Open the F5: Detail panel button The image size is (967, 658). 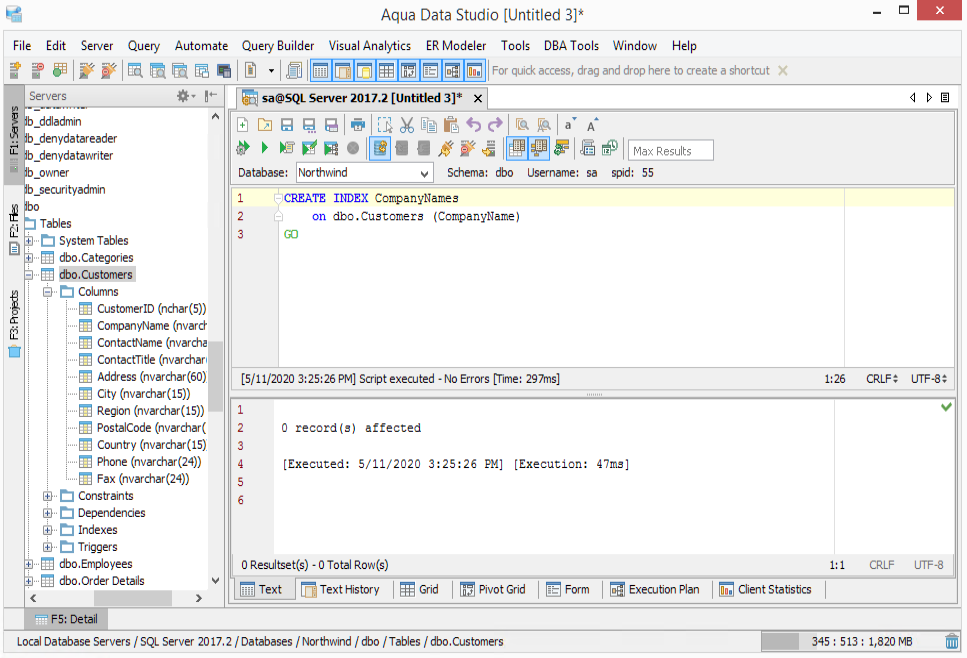click(66, 619)
